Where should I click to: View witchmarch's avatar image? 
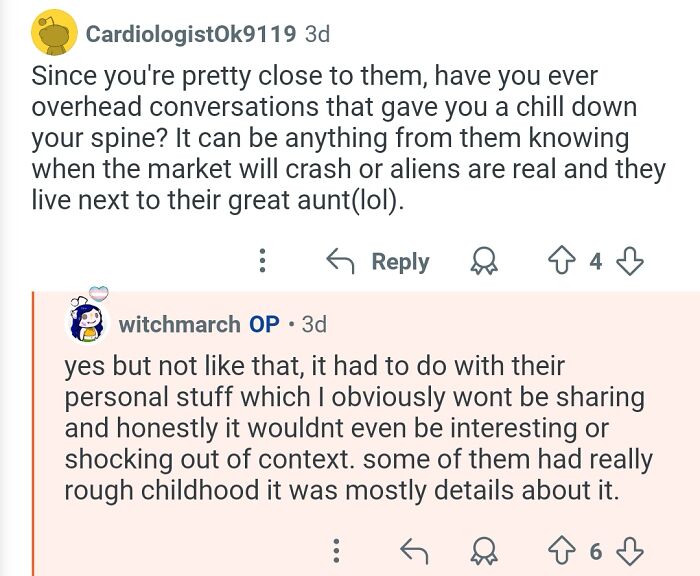tap(88, 321)
